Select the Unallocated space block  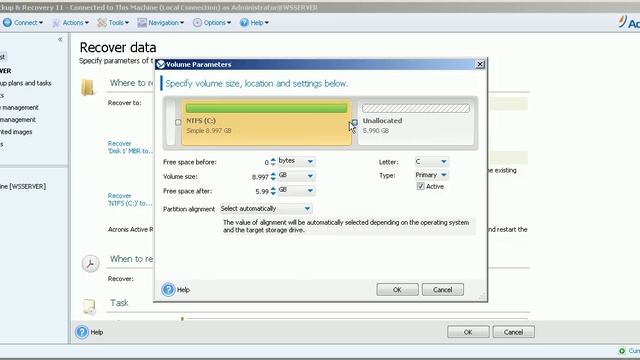point(416,123)
